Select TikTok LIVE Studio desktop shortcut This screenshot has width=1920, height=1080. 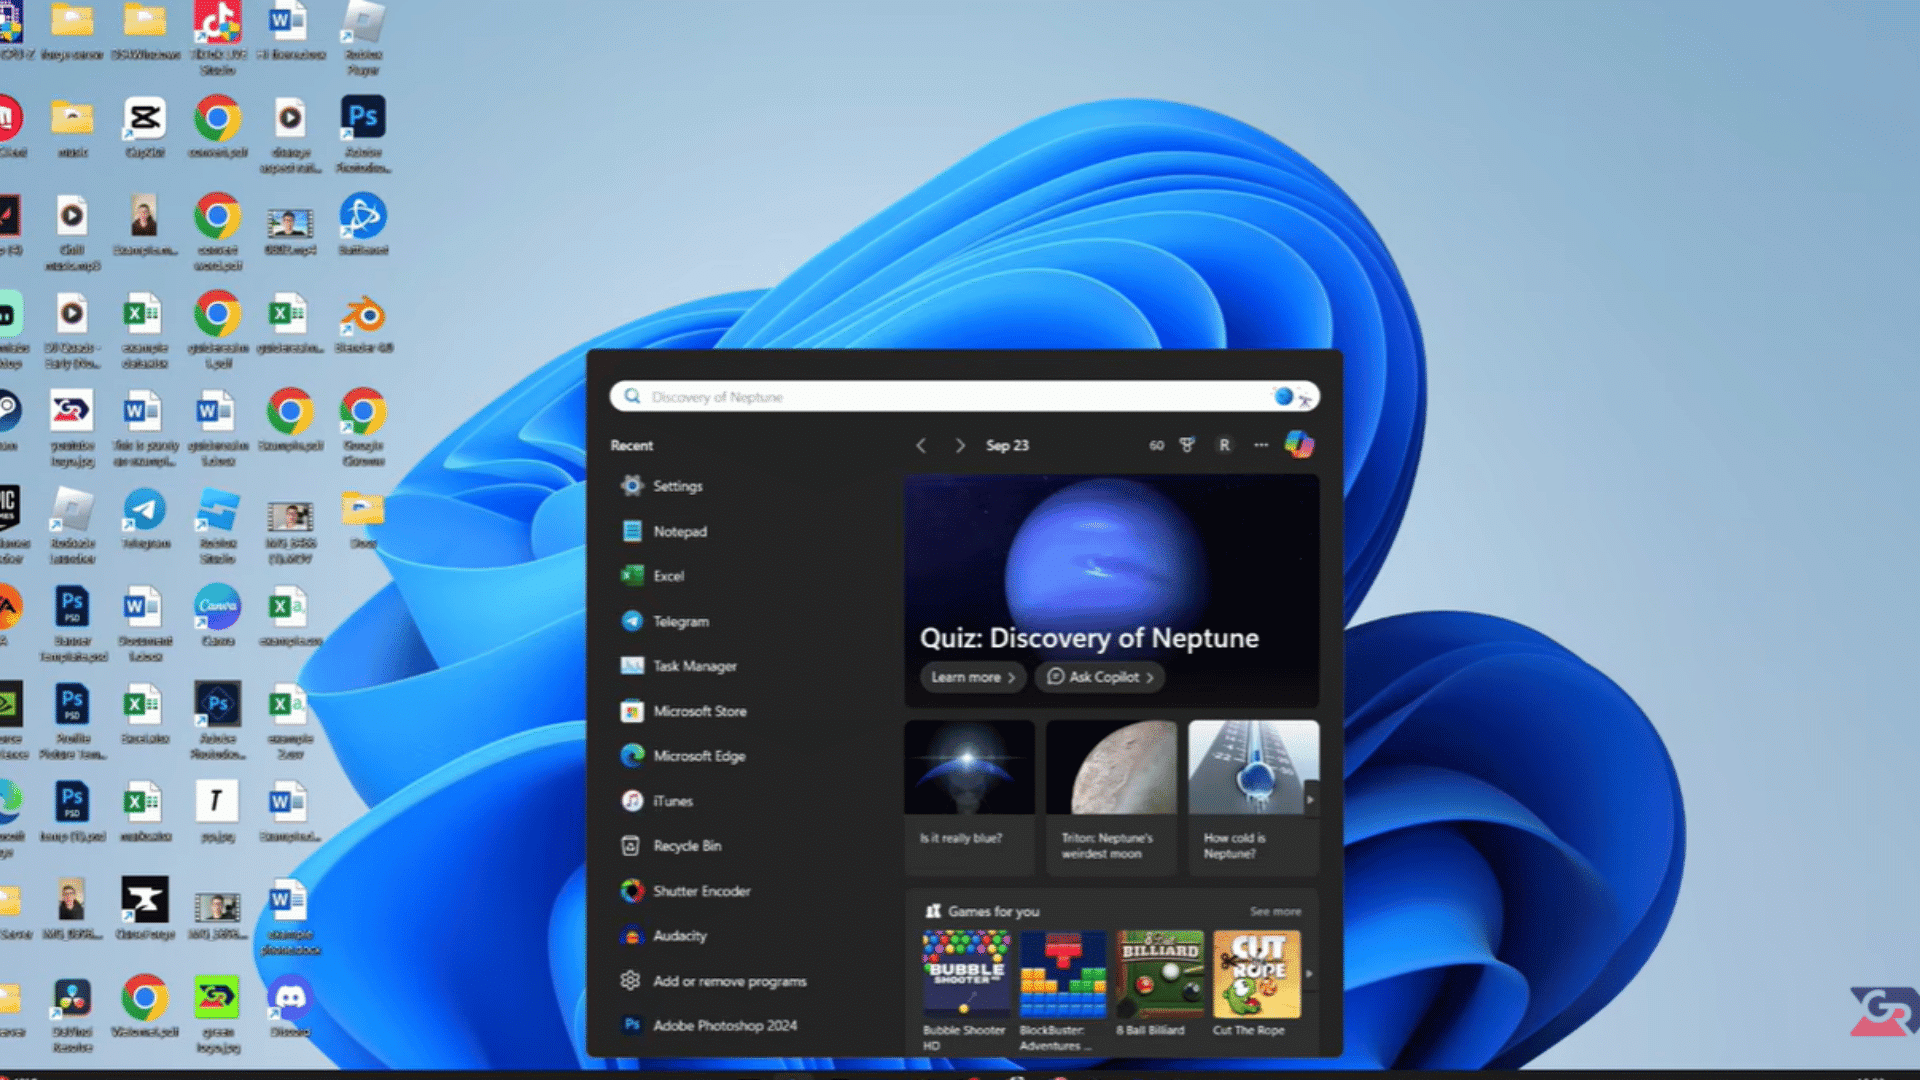tap(217, 38)
